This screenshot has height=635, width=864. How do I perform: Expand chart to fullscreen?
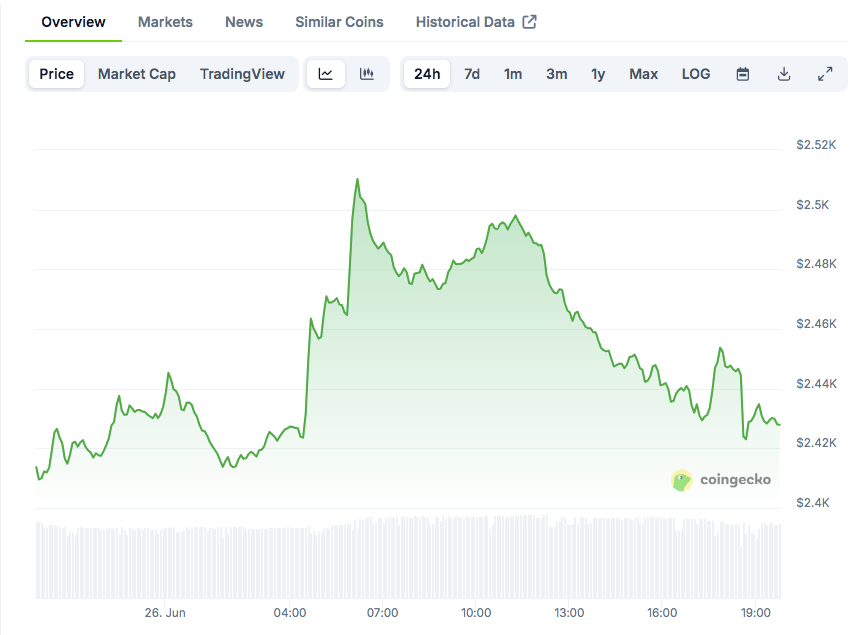(825, 74)
